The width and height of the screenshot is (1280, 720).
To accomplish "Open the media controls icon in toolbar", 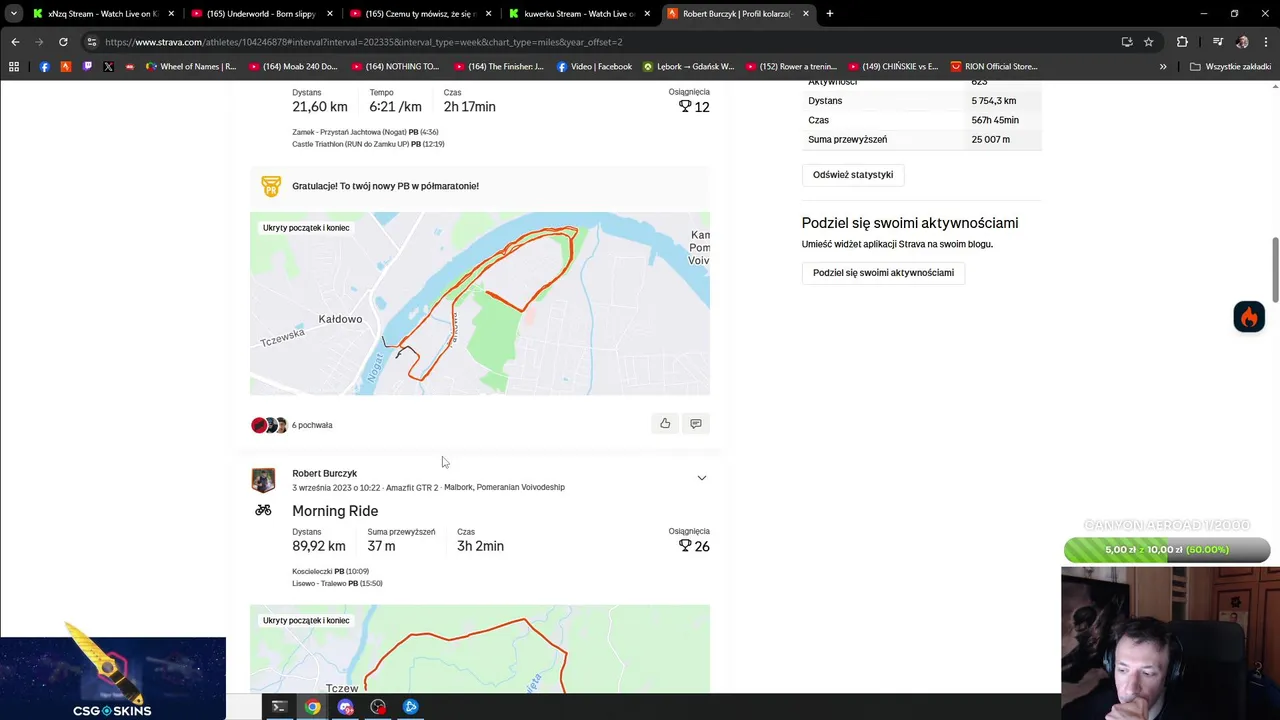I will click(x=1217, y=42).
